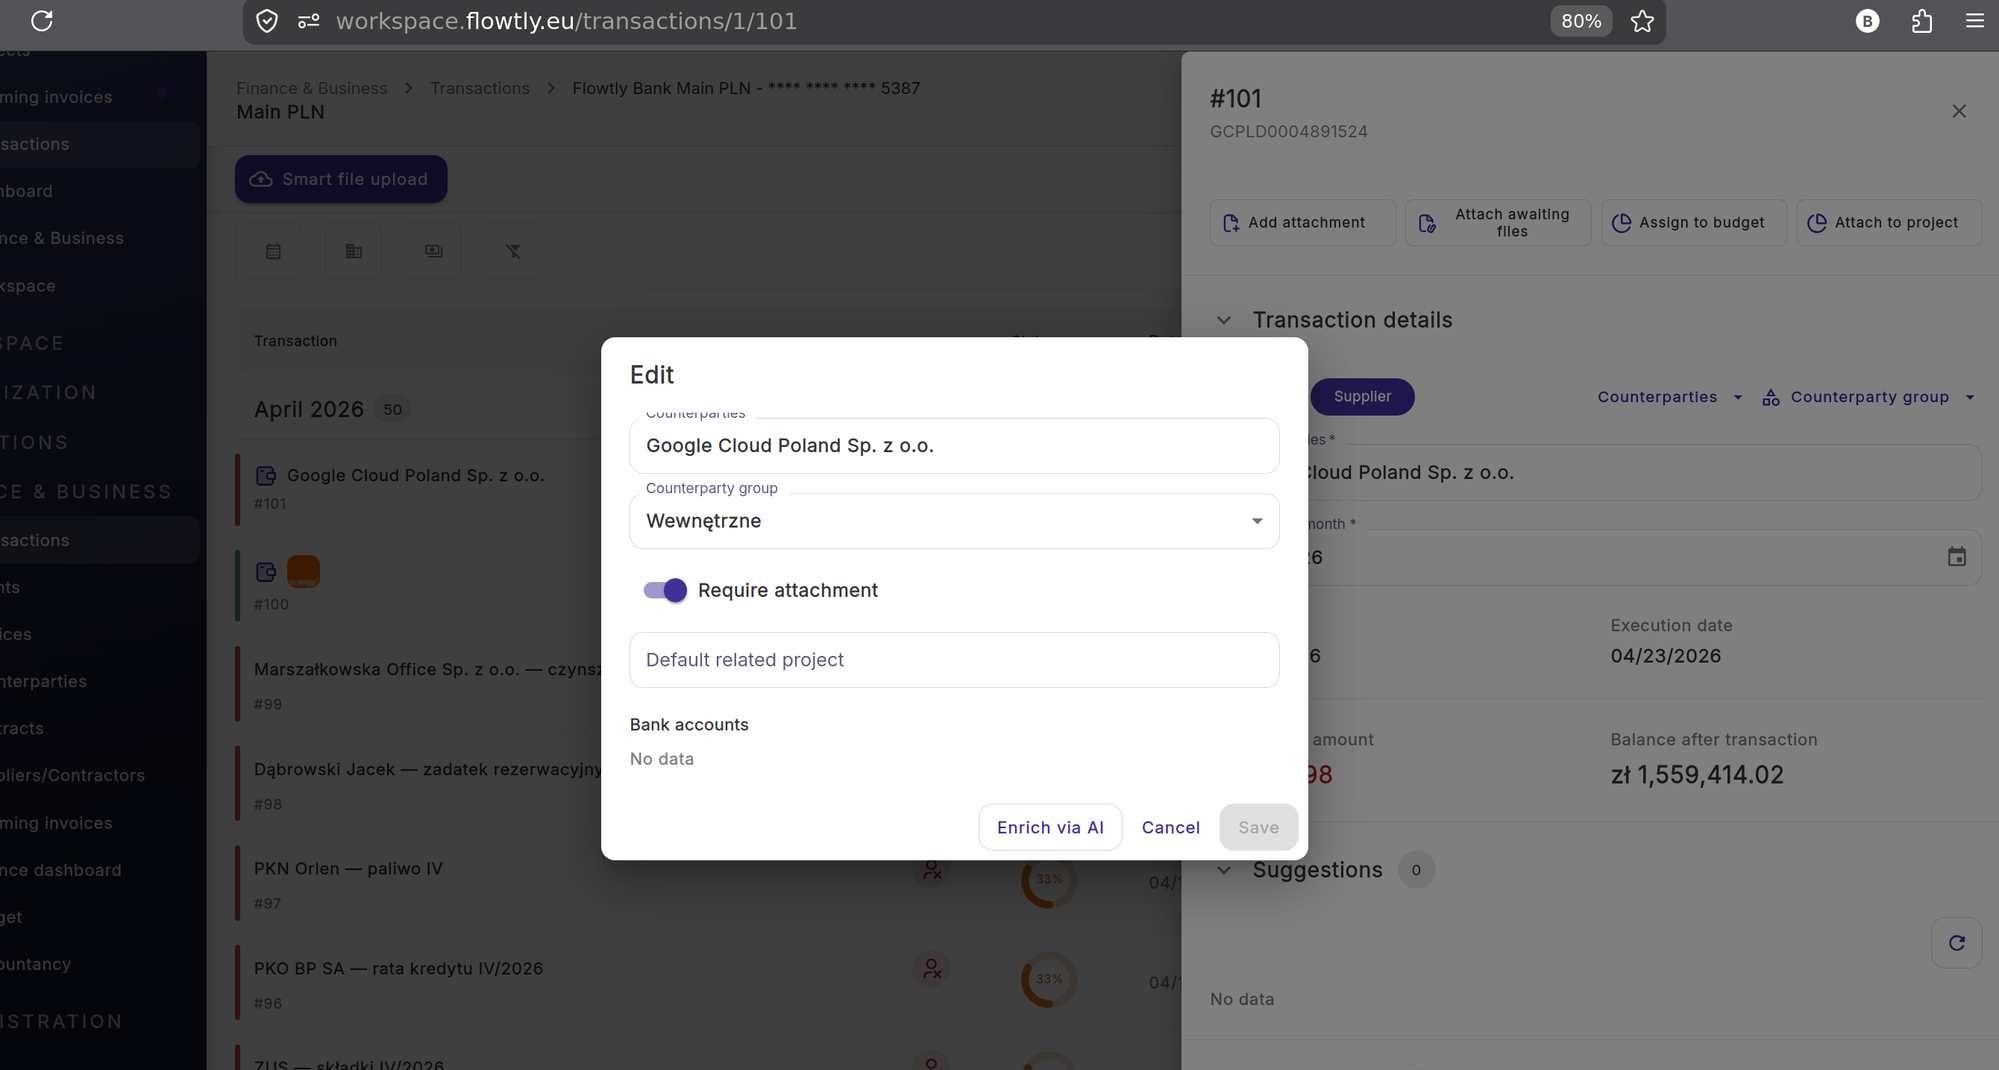Screen dimensions: 1999x1070
Task: Cancel the Edit dialog
Action: (x=1170, y=827)
